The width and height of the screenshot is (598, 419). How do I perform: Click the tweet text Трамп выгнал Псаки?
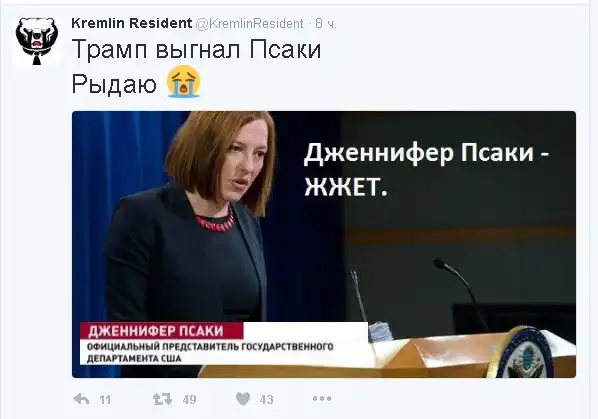196,50
